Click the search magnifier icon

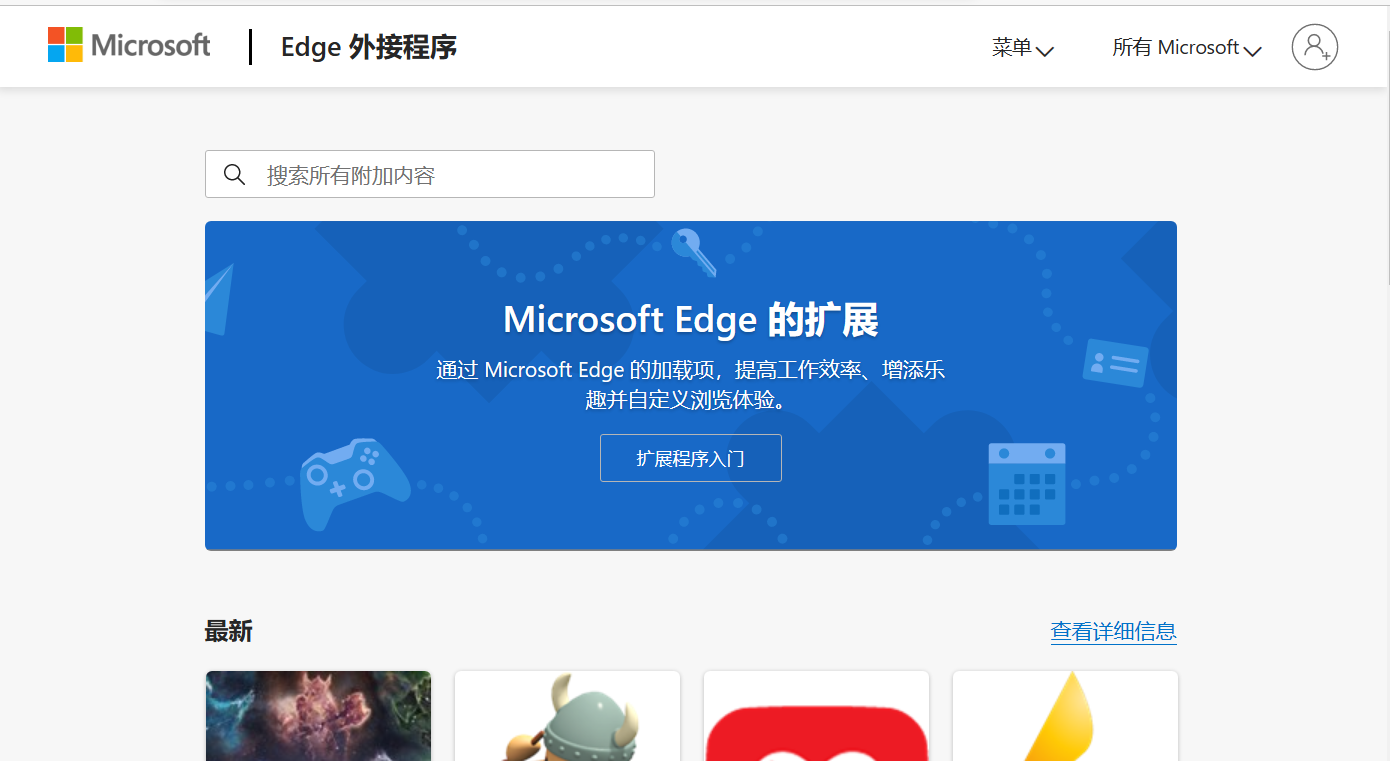234,174
